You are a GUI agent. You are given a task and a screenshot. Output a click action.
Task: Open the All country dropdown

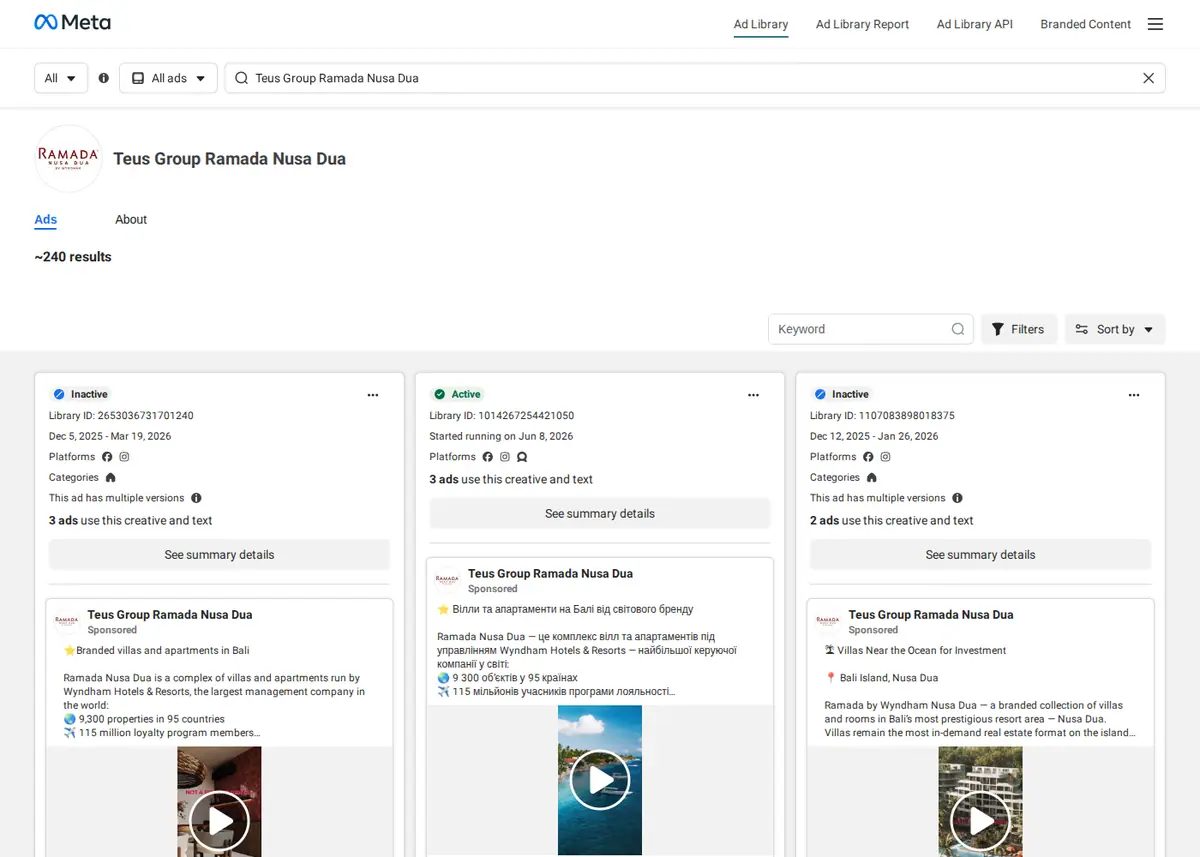(x=61, y=78)
